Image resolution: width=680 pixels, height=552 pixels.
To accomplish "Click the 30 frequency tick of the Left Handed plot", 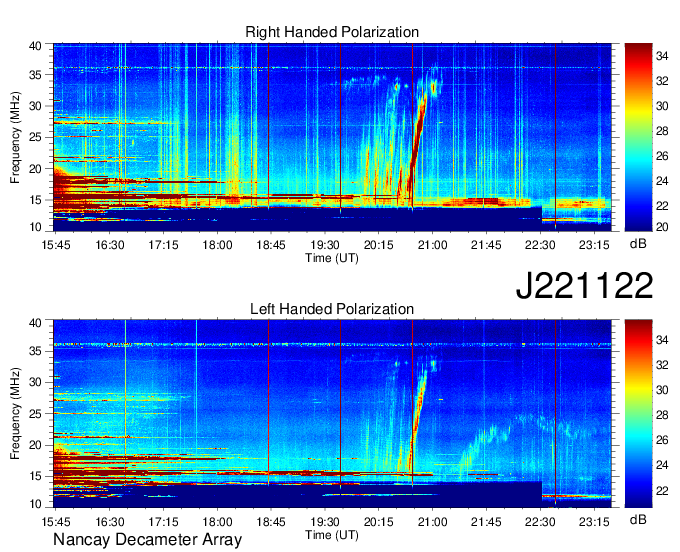I will 36,382.
